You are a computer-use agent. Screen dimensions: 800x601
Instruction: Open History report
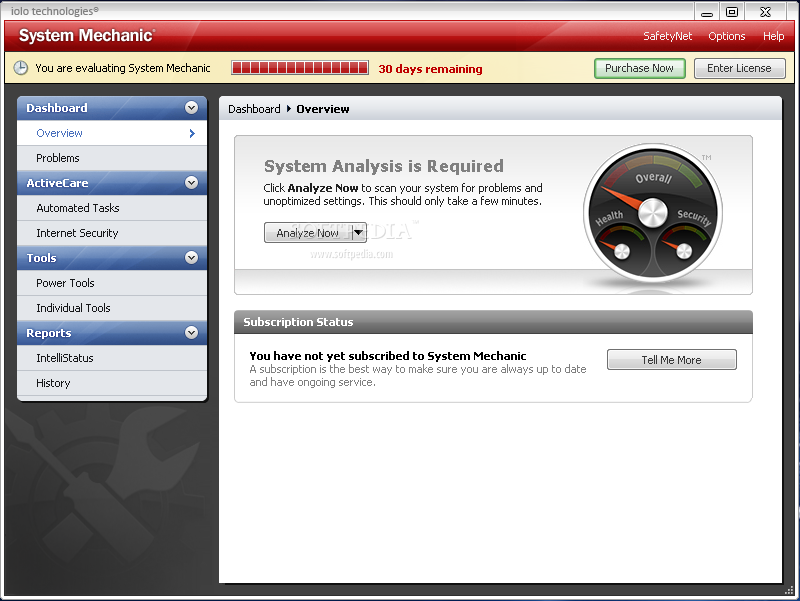(112, 383)
